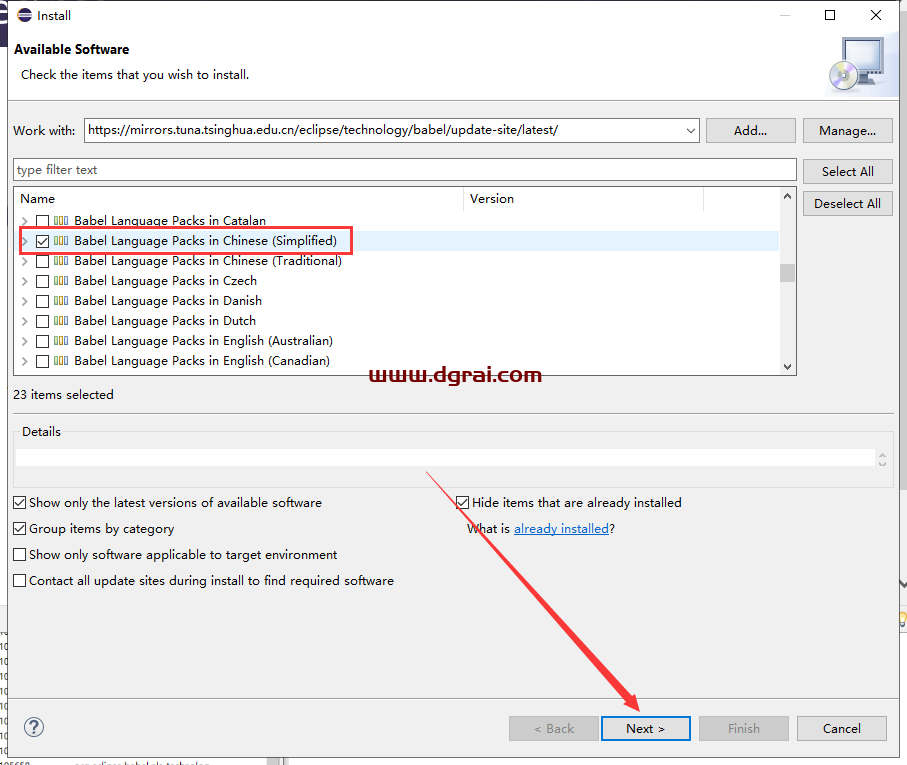Image resolution: width=907 pixels, height=765 pixels.
Task: Select row Babel Language Packs in Czech
Action: [396, 281]
